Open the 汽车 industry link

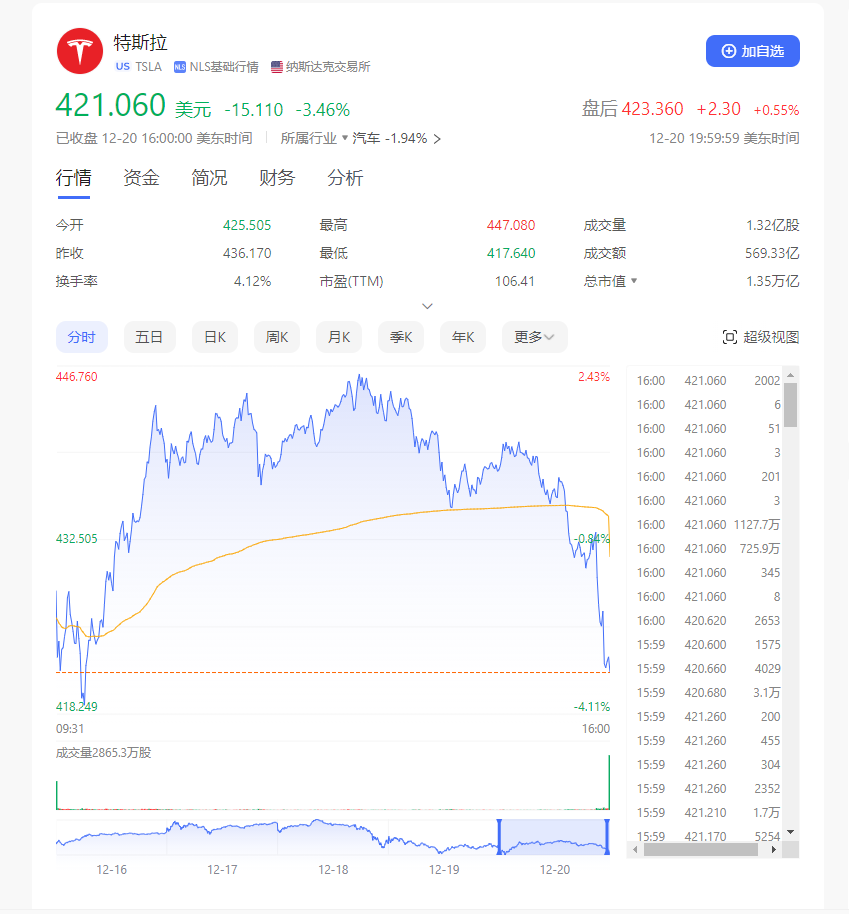point(390,138)
